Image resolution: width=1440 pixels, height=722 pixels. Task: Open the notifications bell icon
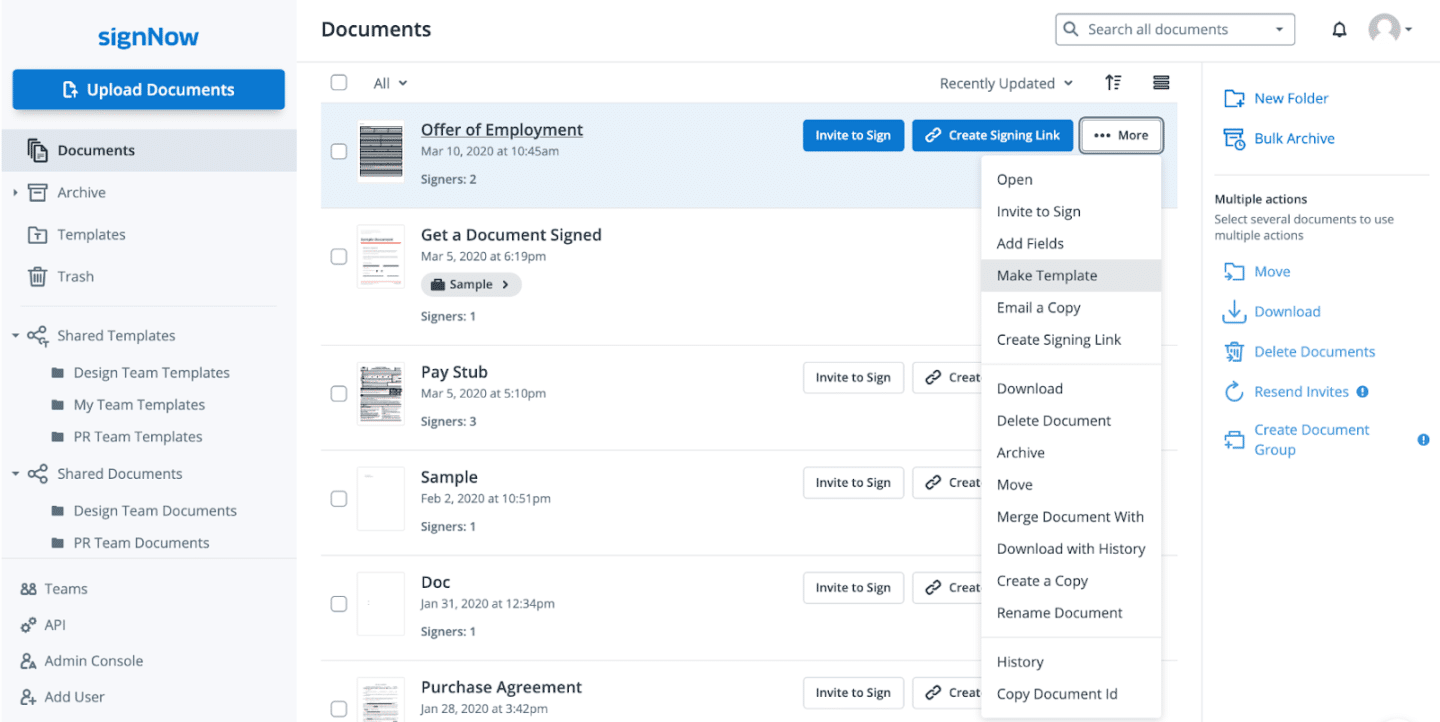(1339, 29)
